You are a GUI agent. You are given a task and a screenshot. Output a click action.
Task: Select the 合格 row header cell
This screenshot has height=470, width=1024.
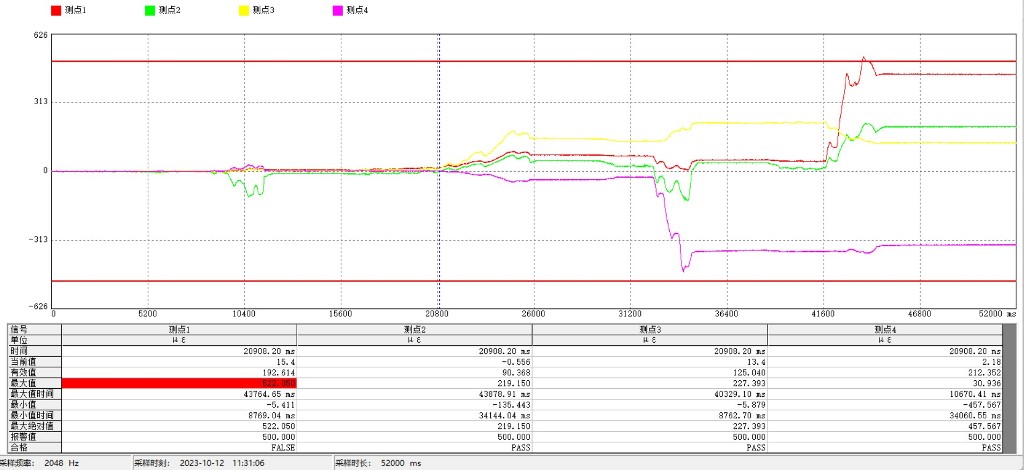click(x=34, y=448)
